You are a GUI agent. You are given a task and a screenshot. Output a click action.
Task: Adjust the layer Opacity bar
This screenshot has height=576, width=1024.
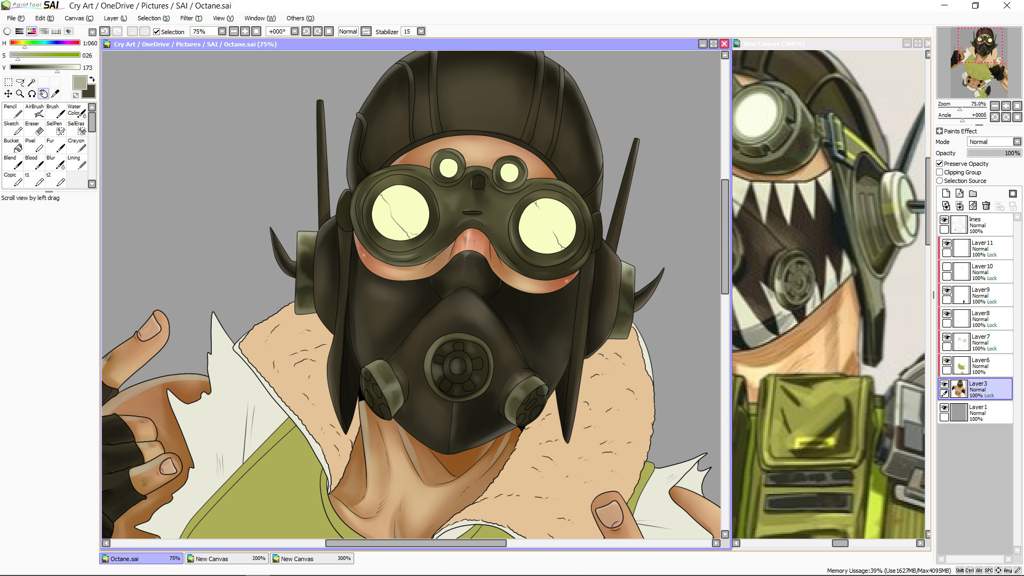(993, 153)
